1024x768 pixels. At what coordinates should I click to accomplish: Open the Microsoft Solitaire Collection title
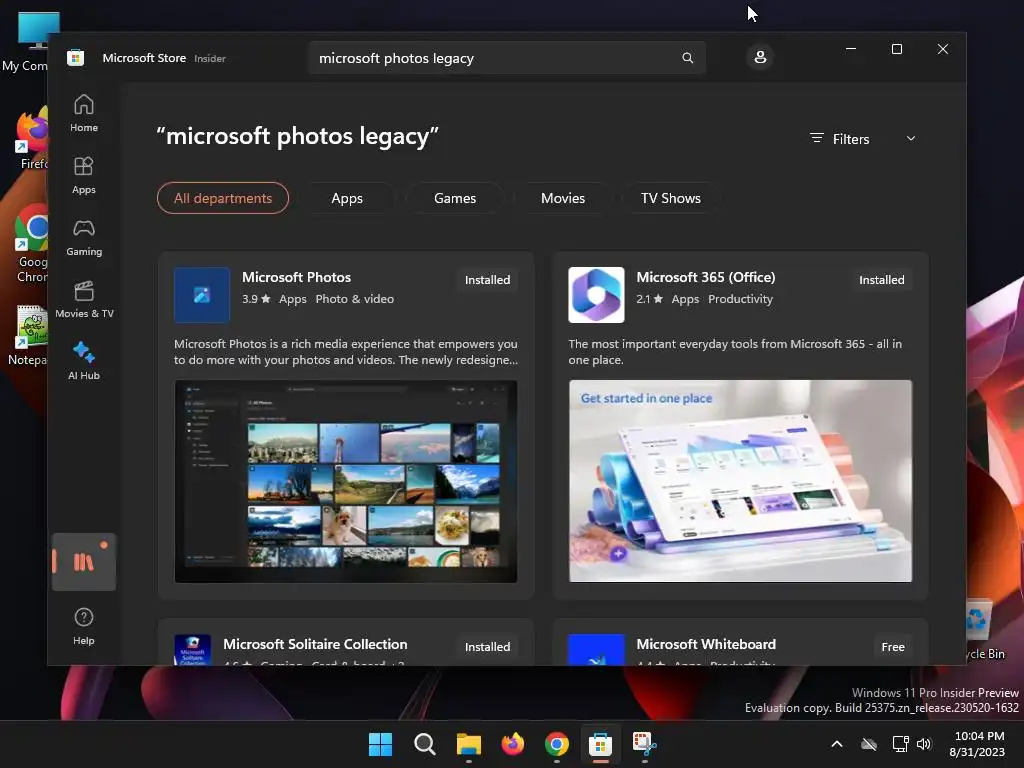pyautogui.click(x=315, y=644)
